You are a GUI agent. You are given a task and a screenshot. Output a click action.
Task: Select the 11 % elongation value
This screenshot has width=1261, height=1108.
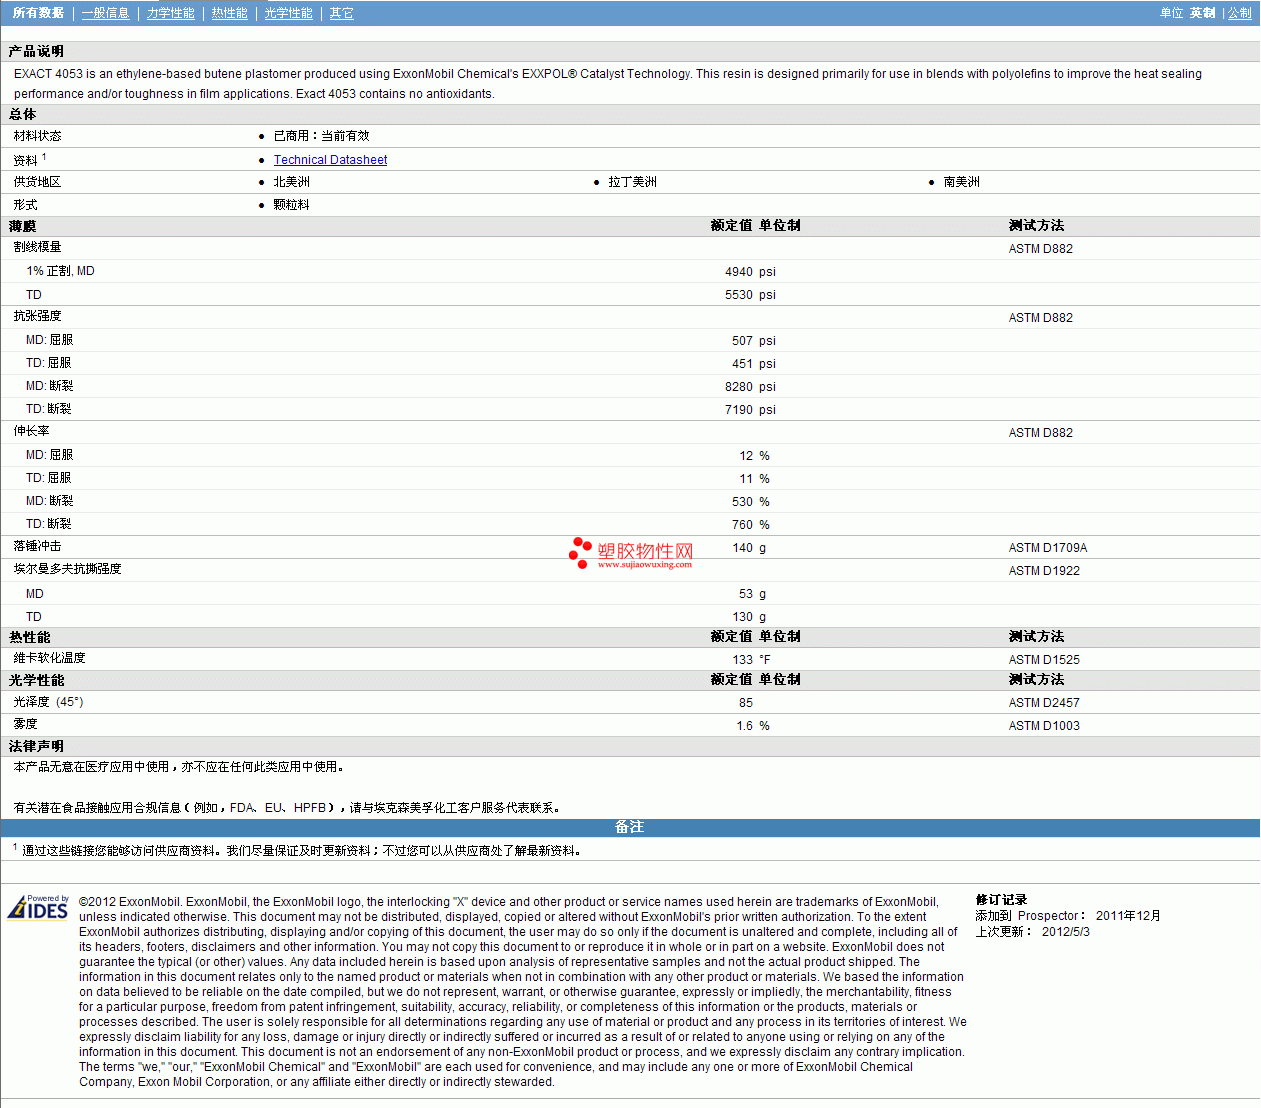pos(755,479)
